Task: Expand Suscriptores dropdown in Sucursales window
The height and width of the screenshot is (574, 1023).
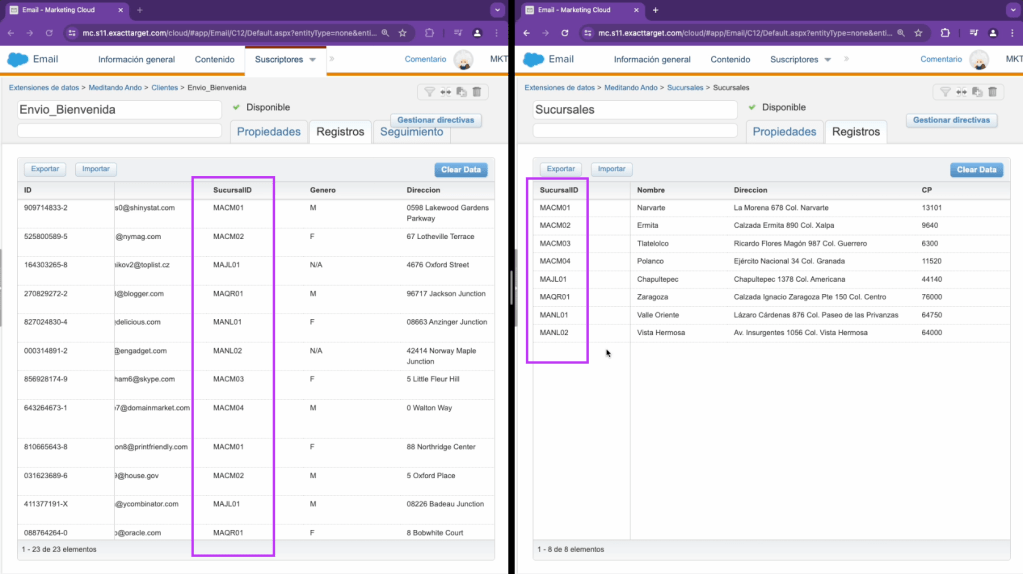Action: pos(828,60)
